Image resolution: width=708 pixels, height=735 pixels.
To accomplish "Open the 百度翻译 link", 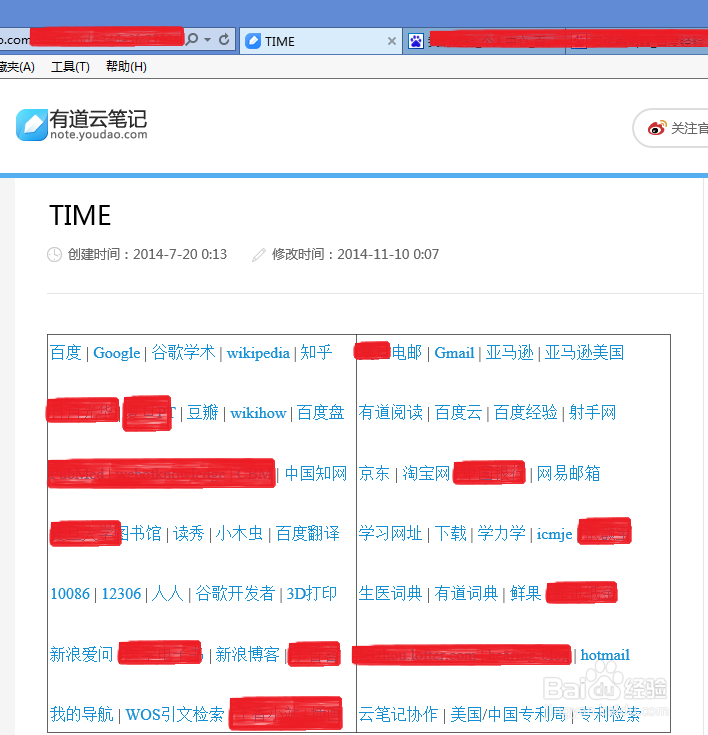I will point(308,533).
